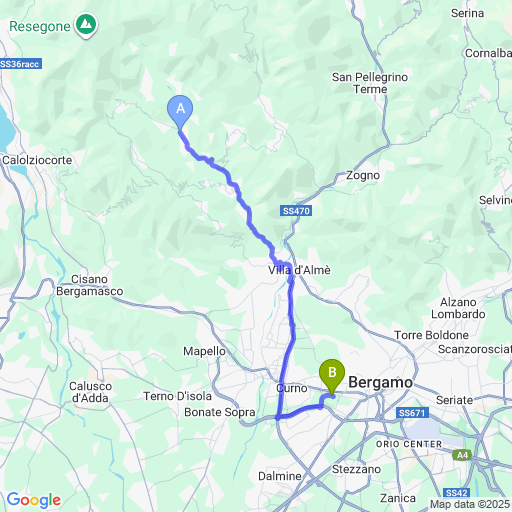
Task: Select the San Pellegrino Terme label
Action: [x=370, y=83]
